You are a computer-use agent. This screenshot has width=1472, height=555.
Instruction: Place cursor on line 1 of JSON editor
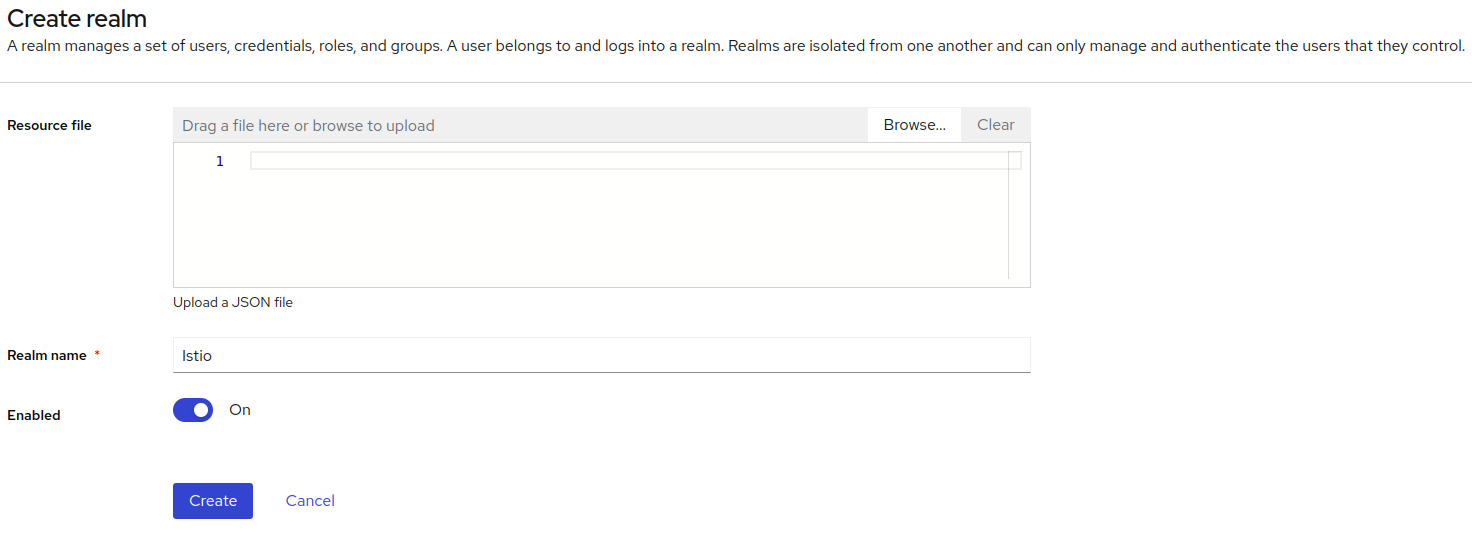pyautogui.click(x=630, y=161)
